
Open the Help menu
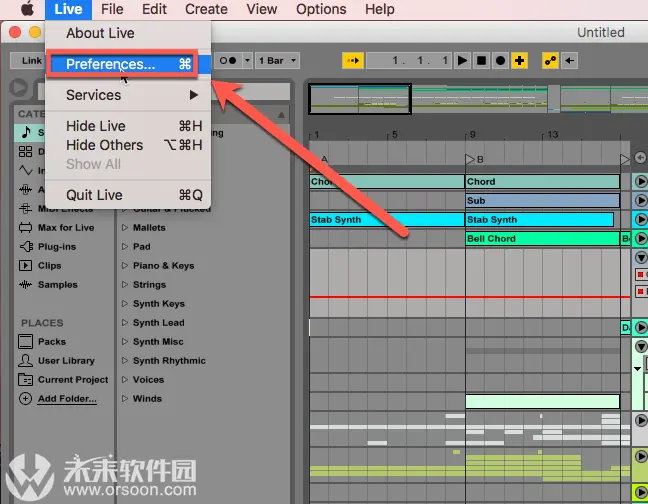(x=379, y=9)
